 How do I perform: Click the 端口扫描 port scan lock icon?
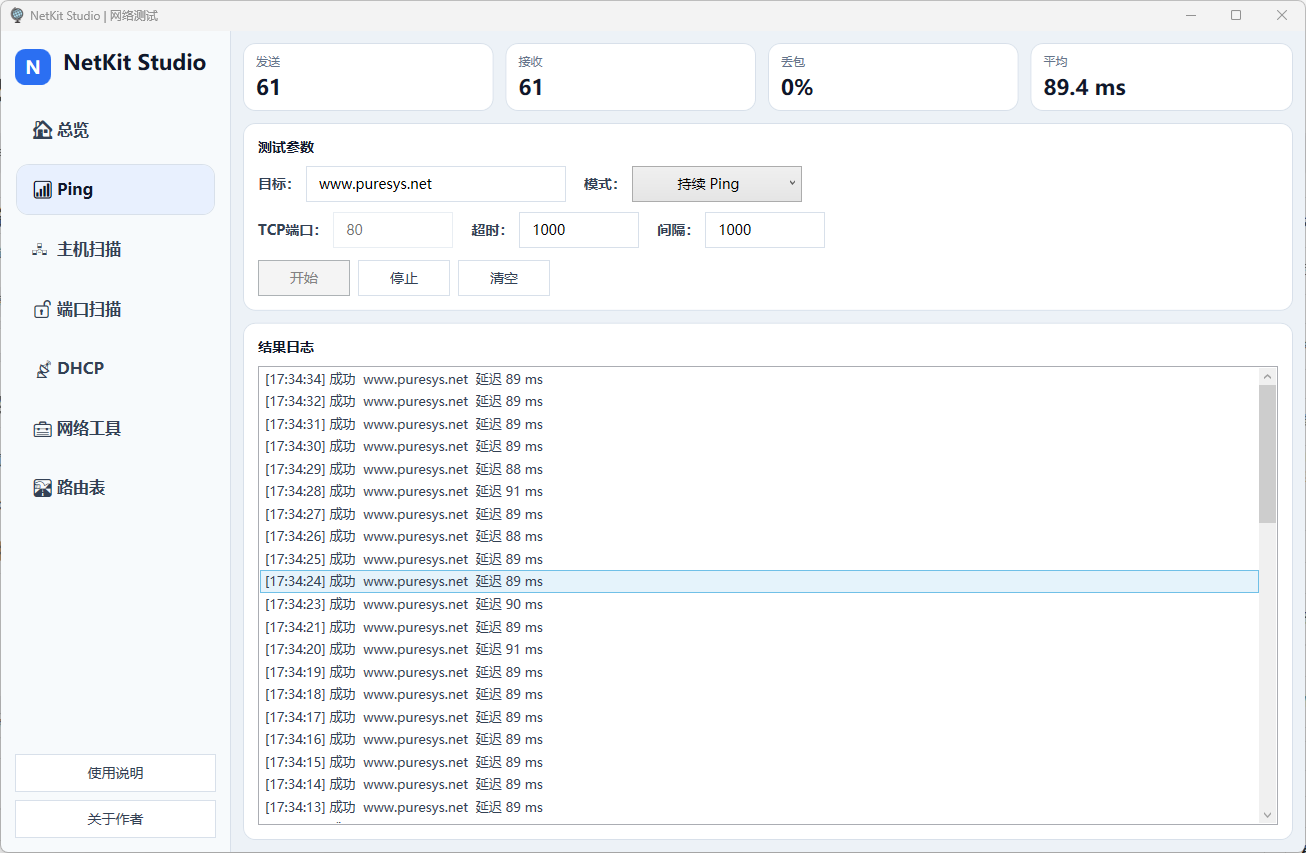pyautogui.click(x=42, y=310)
